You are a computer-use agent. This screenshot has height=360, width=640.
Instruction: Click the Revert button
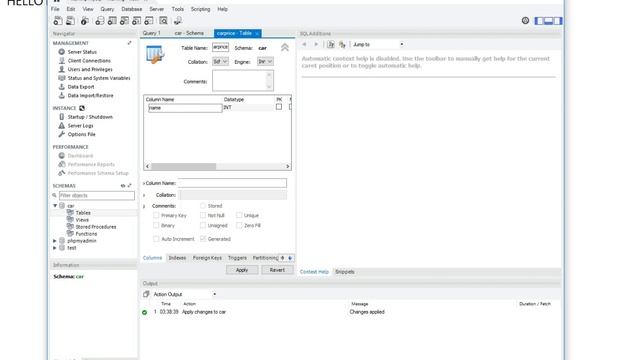click(x=277, y=270)
